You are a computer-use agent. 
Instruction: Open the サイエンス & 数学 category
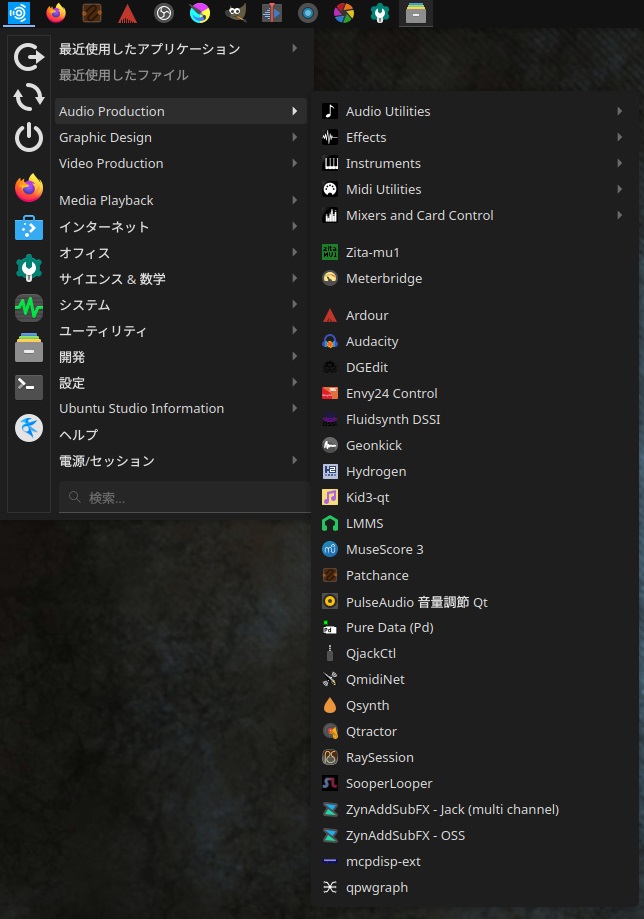click(180, 278)
